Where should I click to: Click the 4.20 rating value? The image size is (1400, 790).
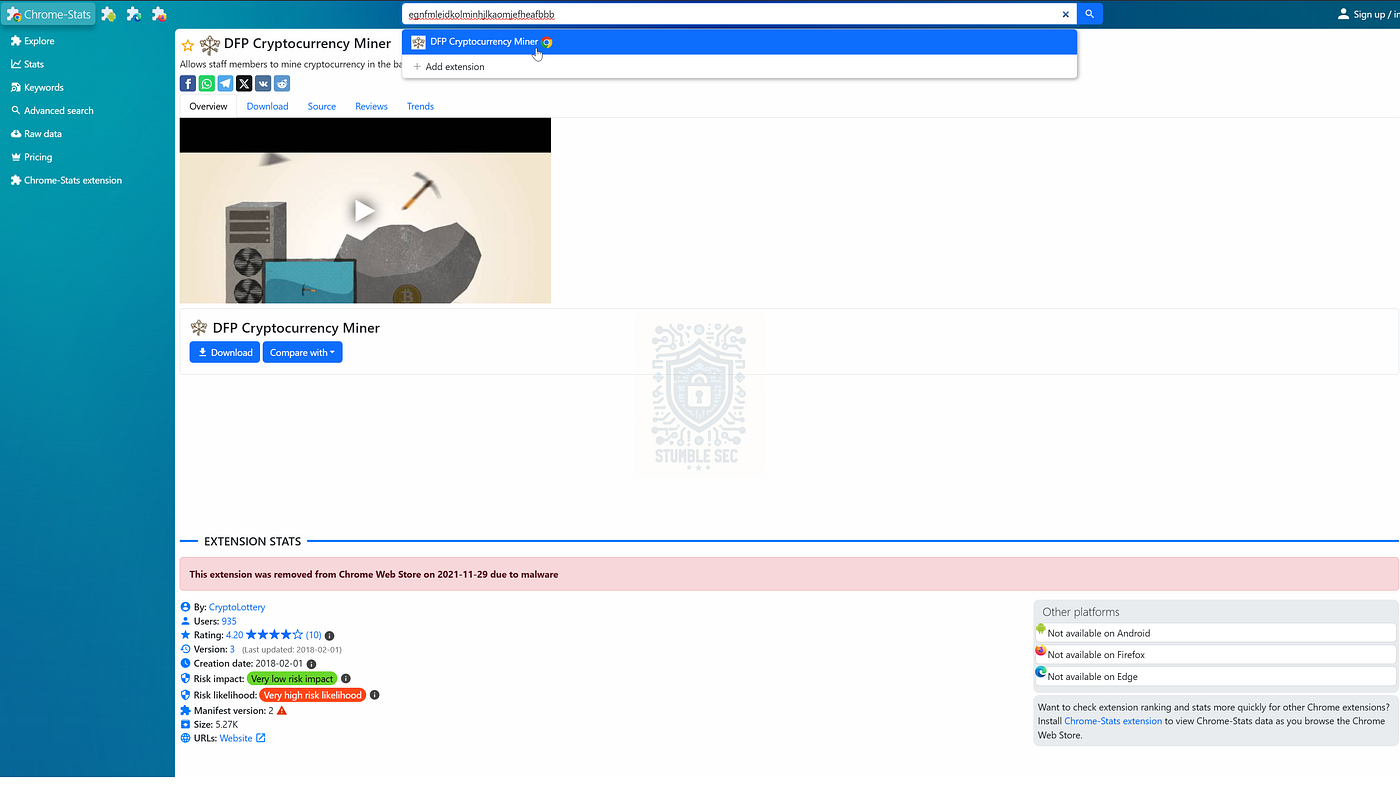pos(234,635)
